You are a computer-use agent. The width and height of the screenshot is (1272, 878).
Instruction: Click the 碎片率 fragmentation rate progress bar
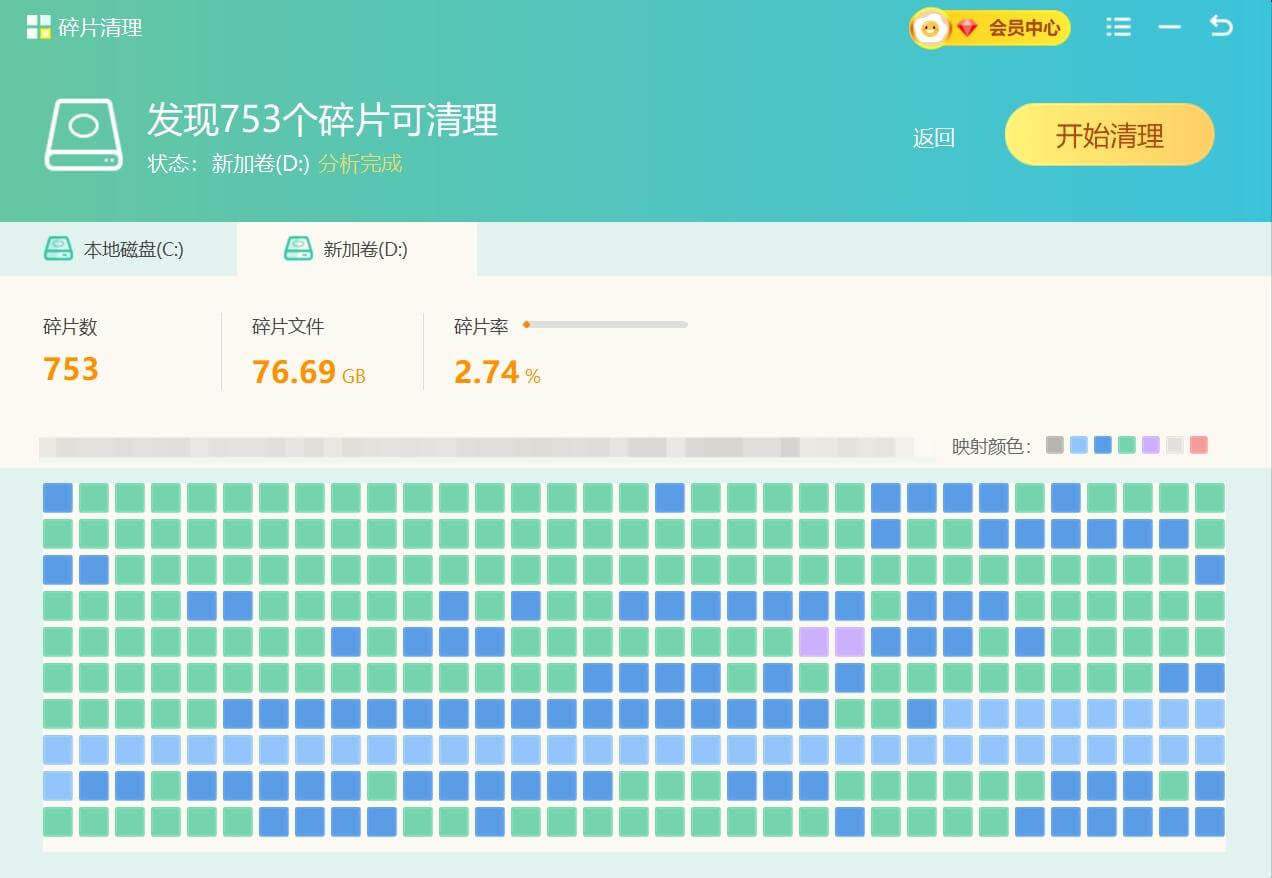point(606,324)
